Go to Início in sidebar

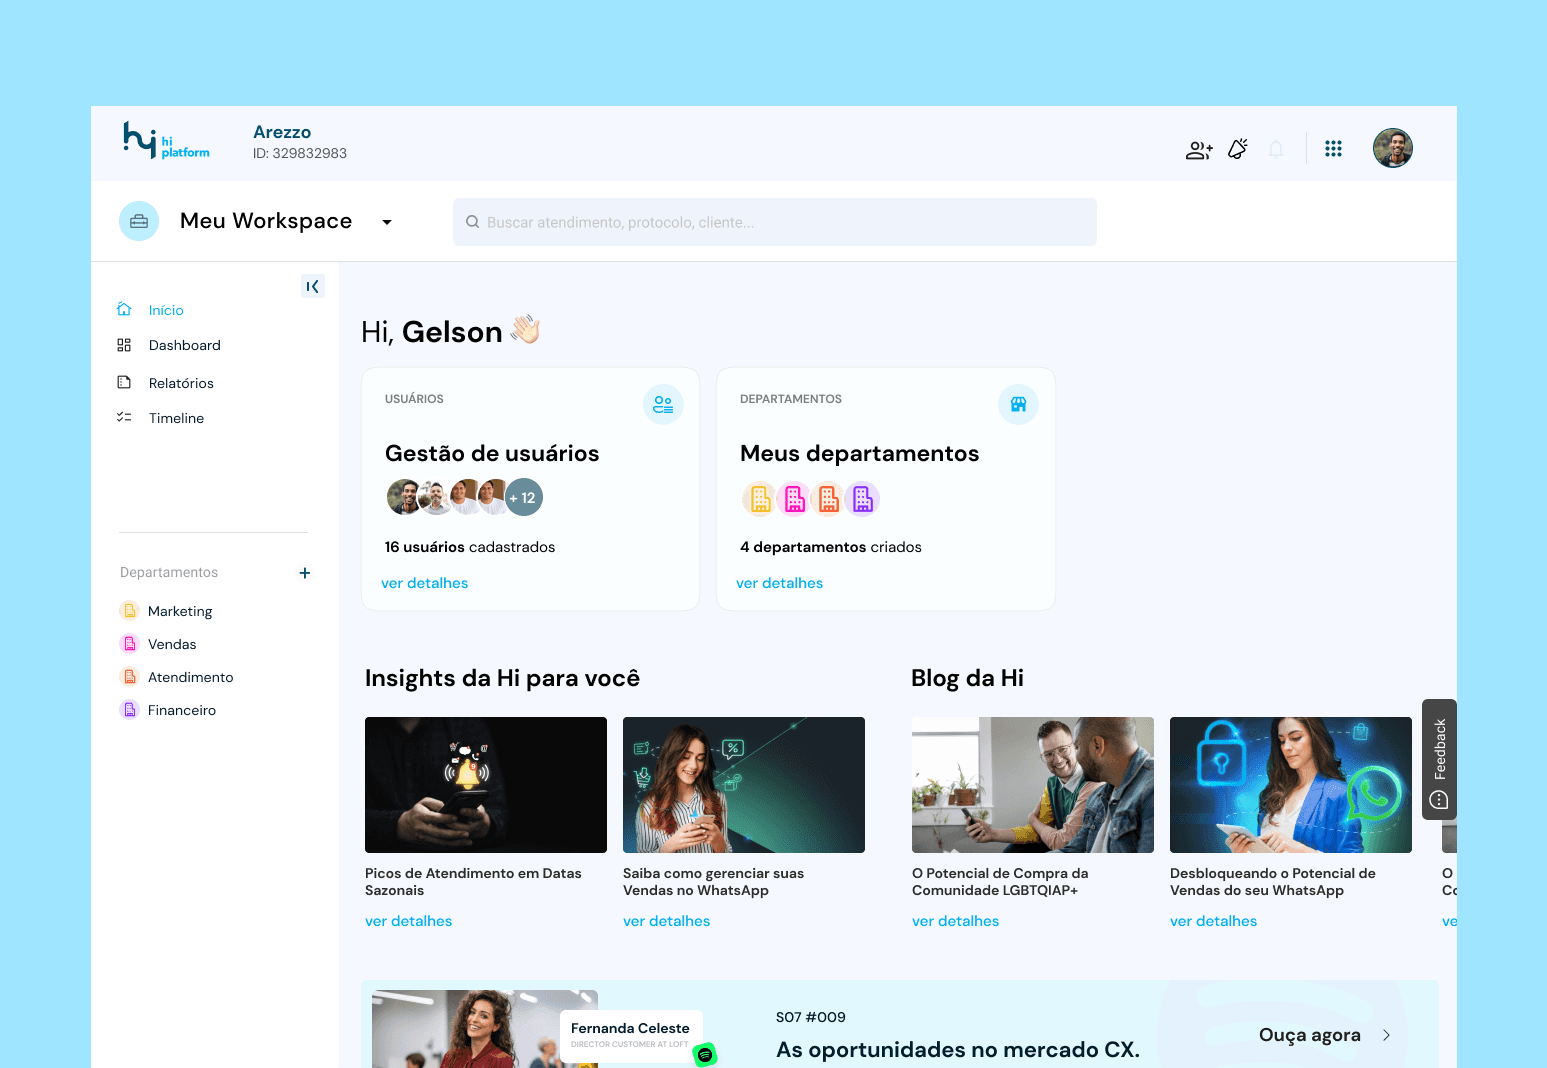coord(166,310)
